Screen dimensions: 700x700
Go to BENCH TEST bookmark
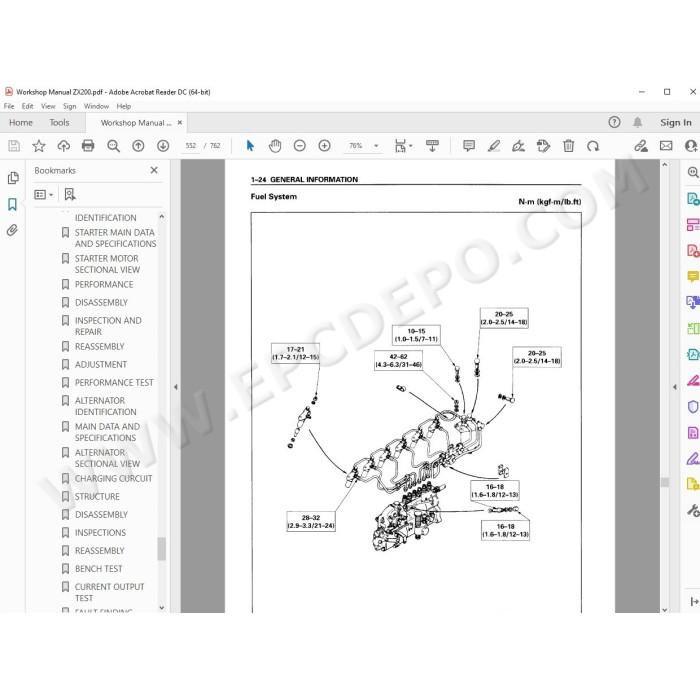(98, 569)
